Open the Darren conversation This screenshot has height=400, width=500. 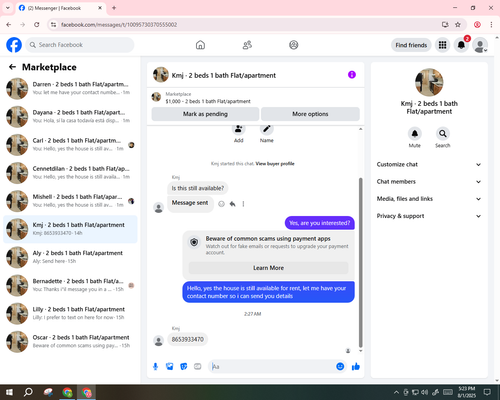(70, 88)
